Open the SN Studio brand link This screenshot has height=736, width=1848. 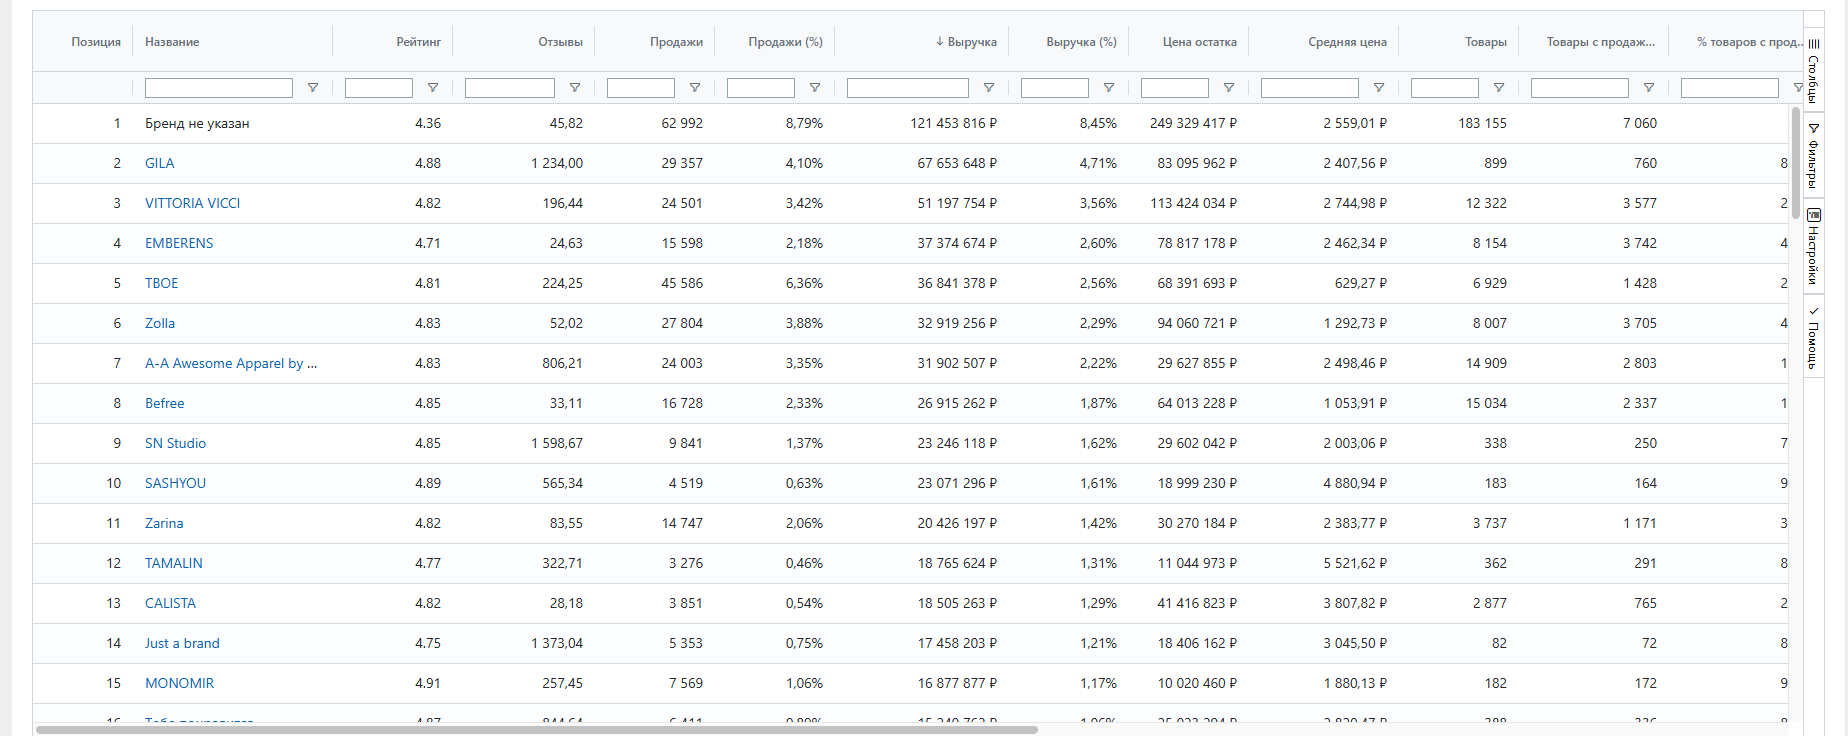[x=176, y=443]
